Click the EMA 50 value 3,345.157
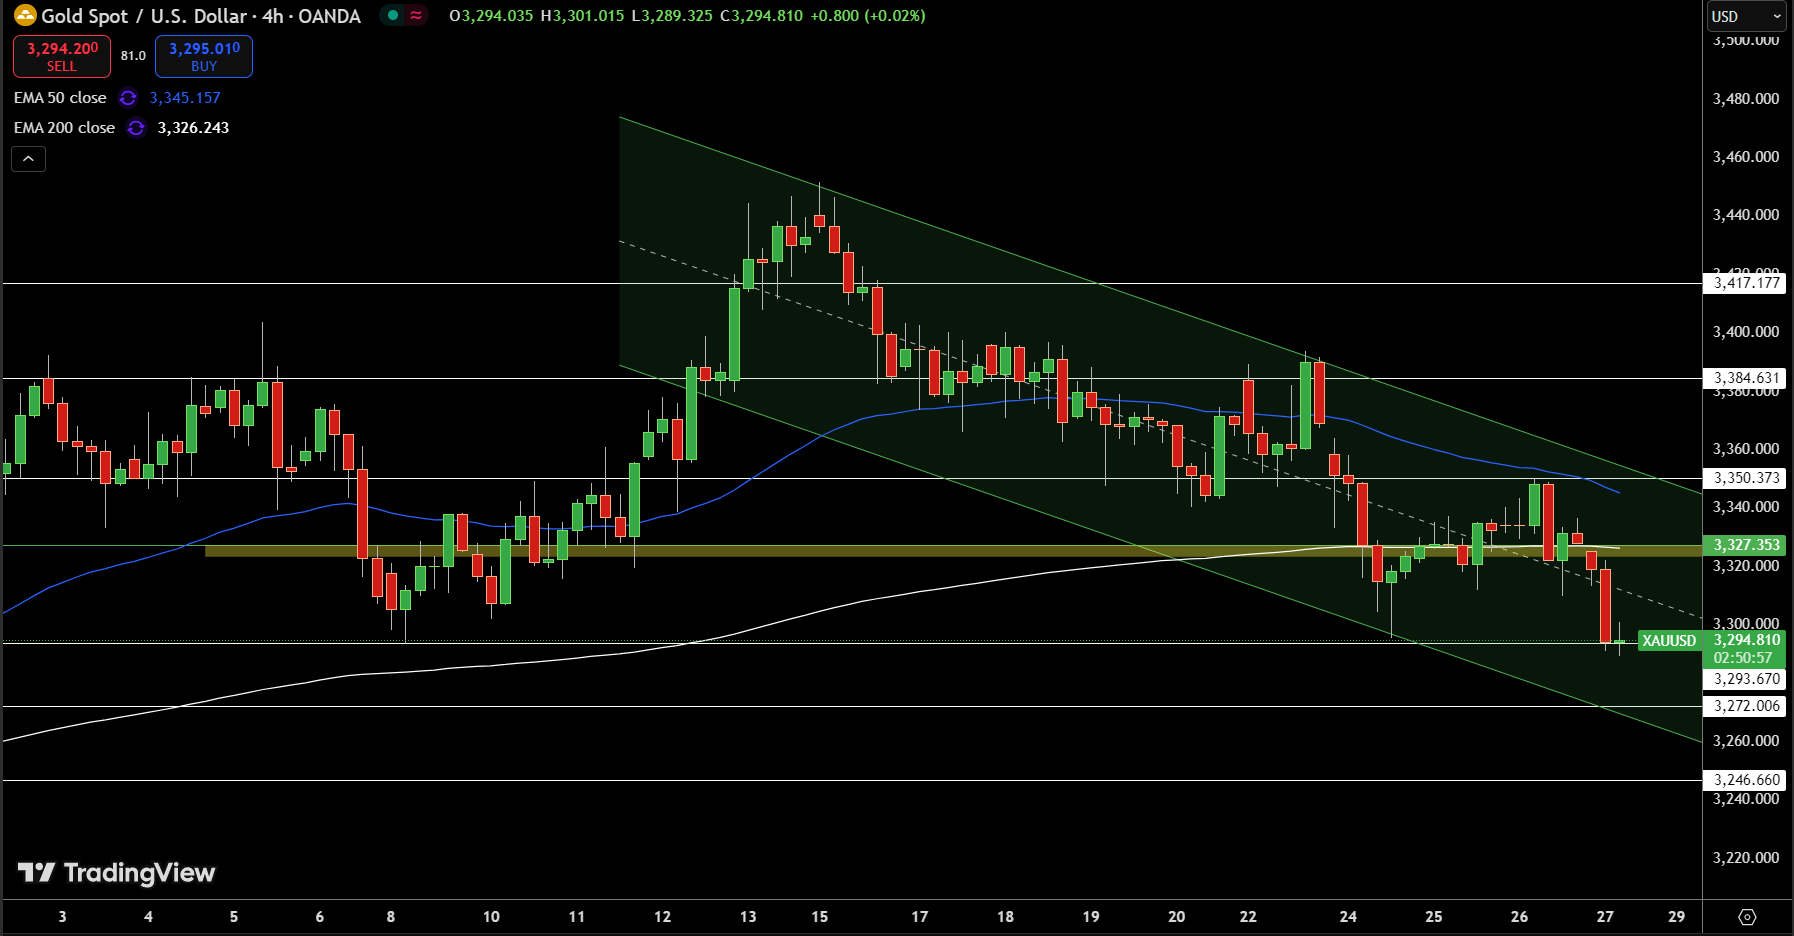 tap(185, 98)
